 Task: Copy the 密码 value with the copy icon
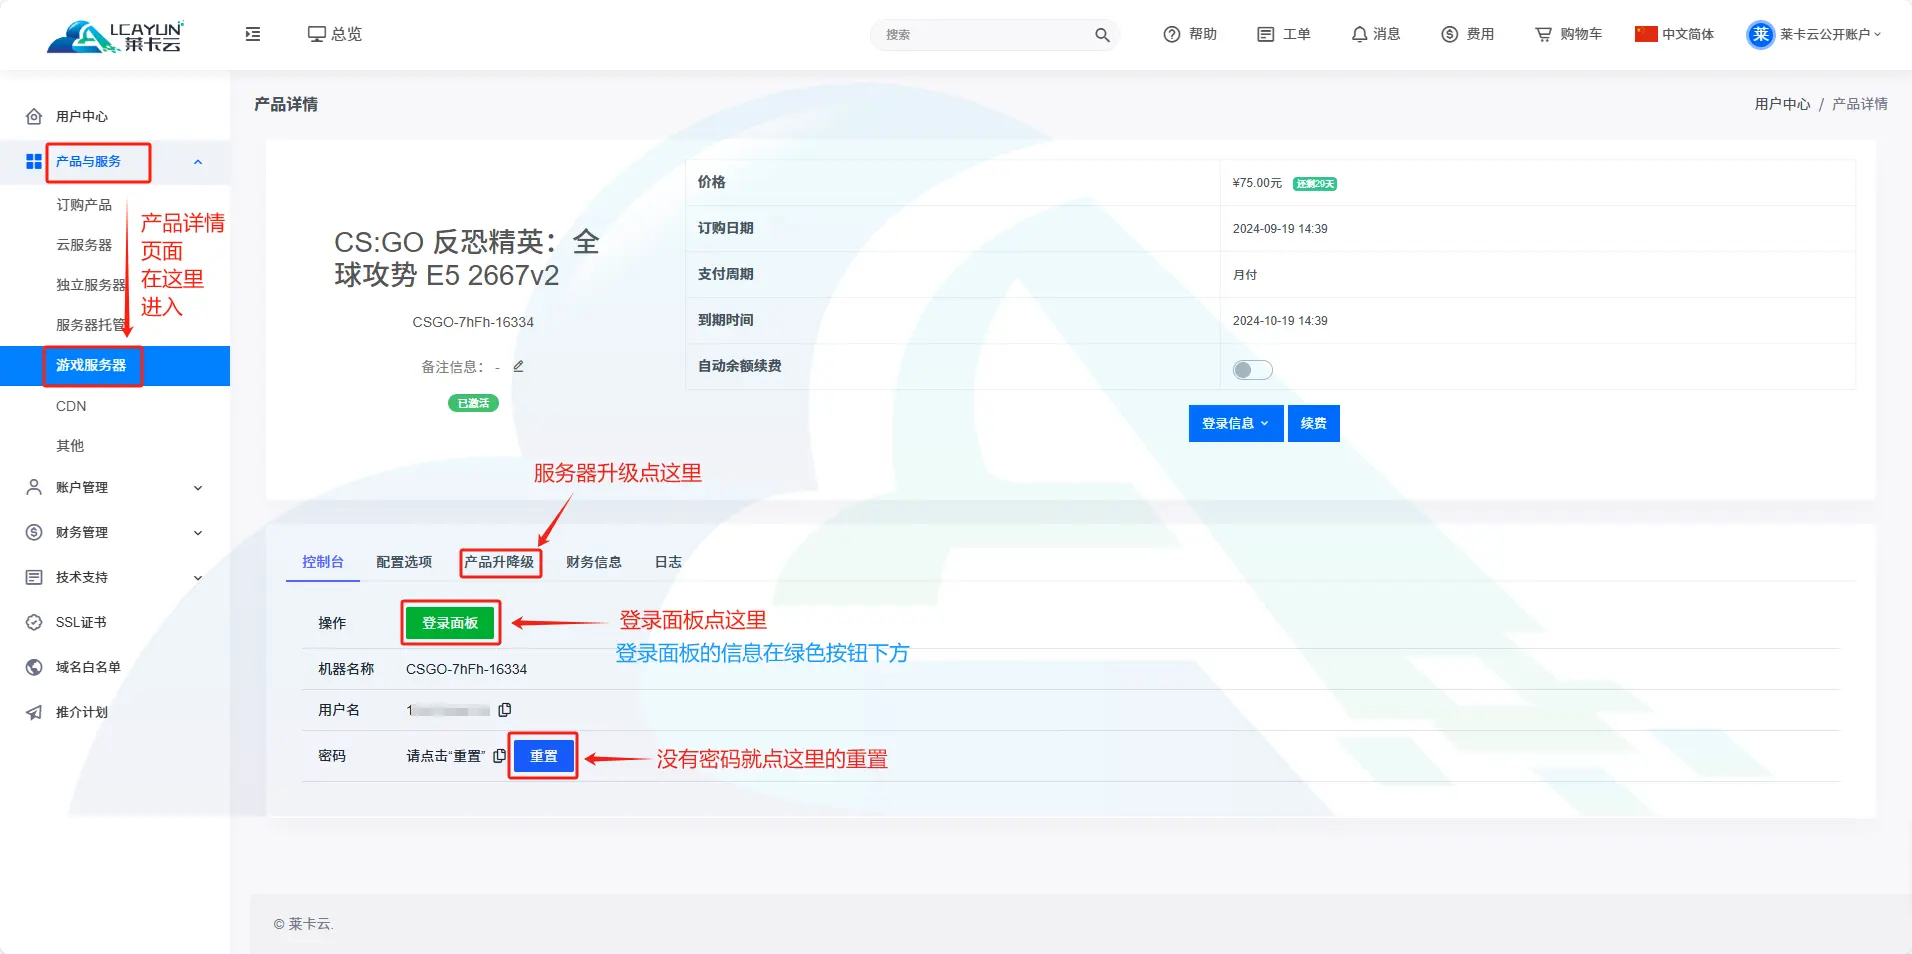point(499,756)
